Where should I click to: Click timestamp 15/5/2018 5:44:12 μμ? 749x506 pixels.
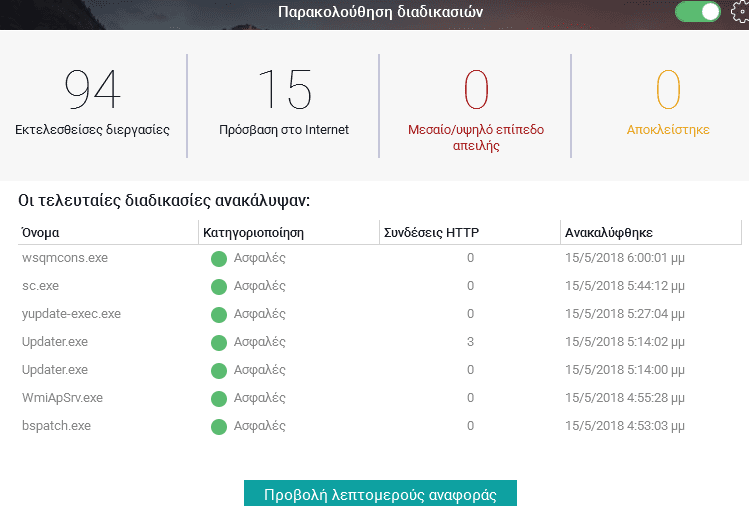pyautogui.click(x=625, y=286)
